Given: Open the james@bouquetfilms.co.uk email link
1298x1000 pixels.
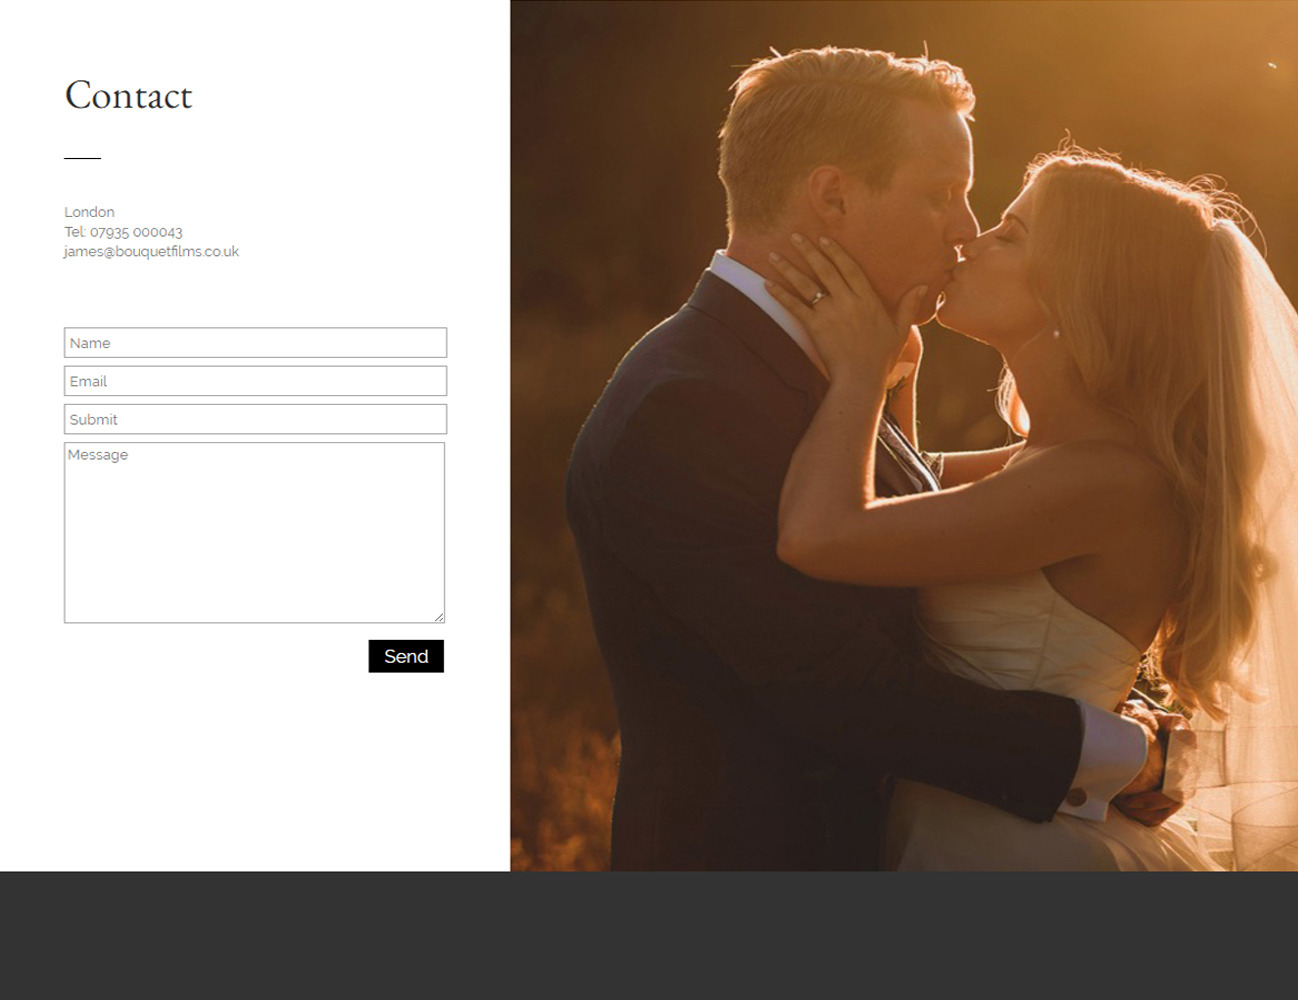Looking at the screenshot, I should pos(151,252).
